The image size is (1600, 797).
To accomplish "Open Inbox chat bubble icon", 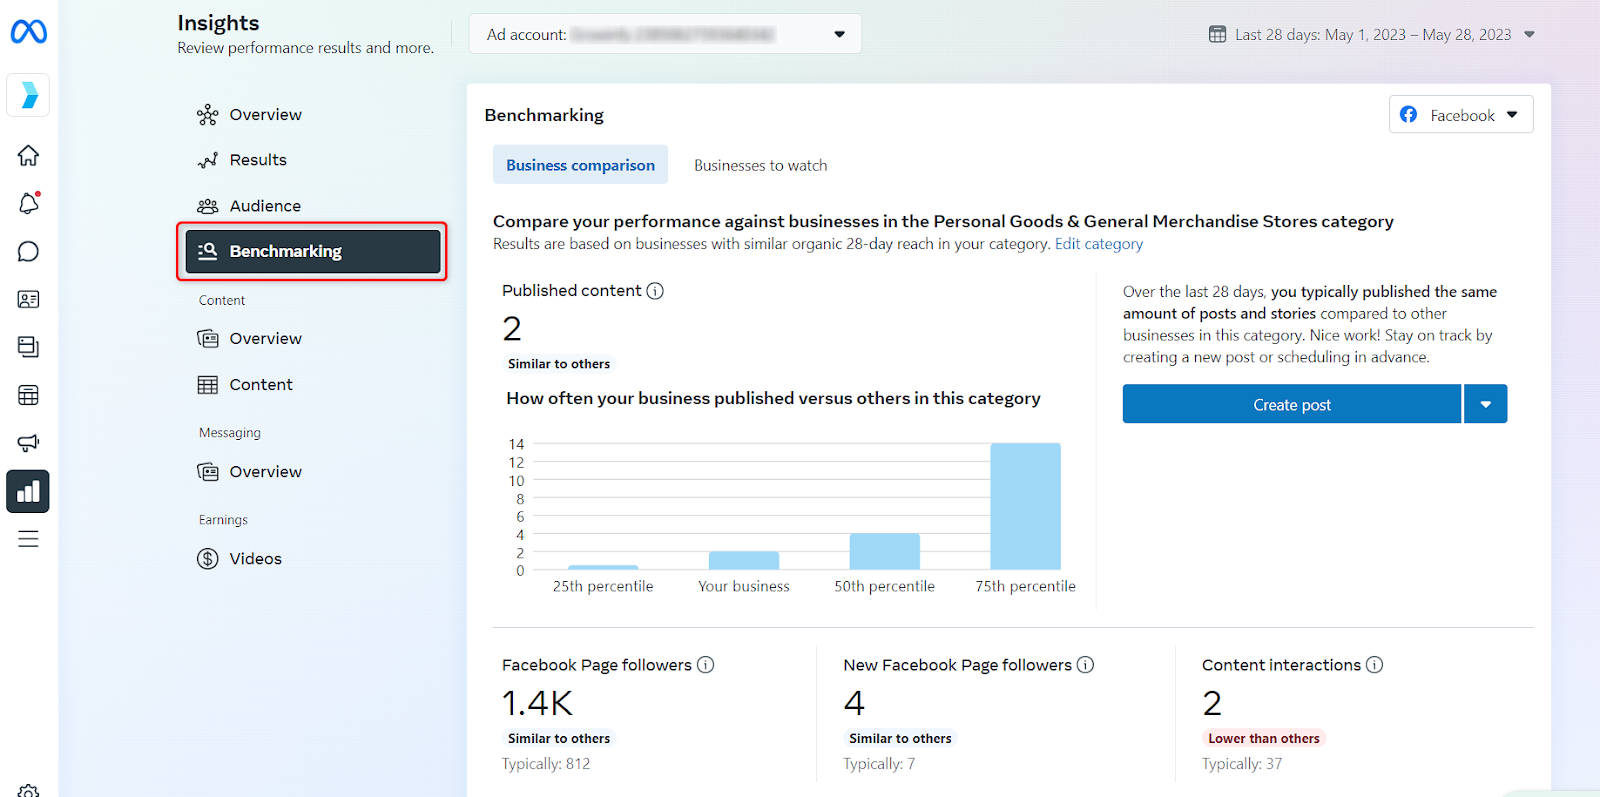I will click(x=28, y=251).
